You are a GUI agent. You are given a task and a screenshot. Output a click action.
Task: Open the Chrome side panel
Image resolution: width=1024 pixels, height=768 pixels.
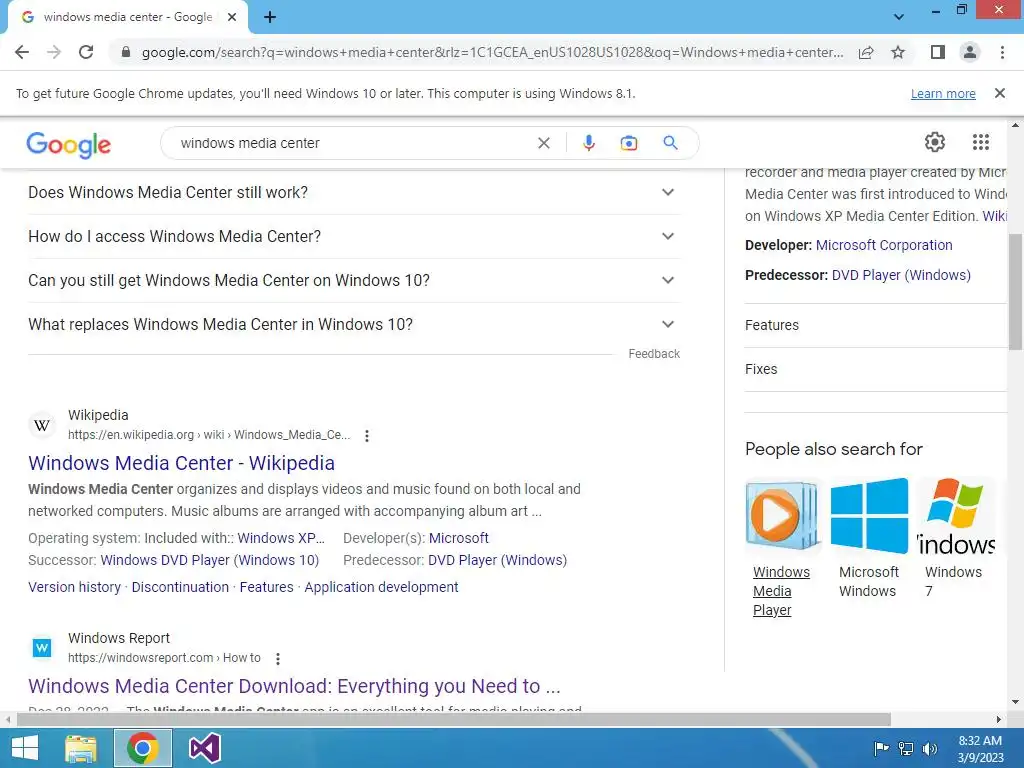(938, 52)
